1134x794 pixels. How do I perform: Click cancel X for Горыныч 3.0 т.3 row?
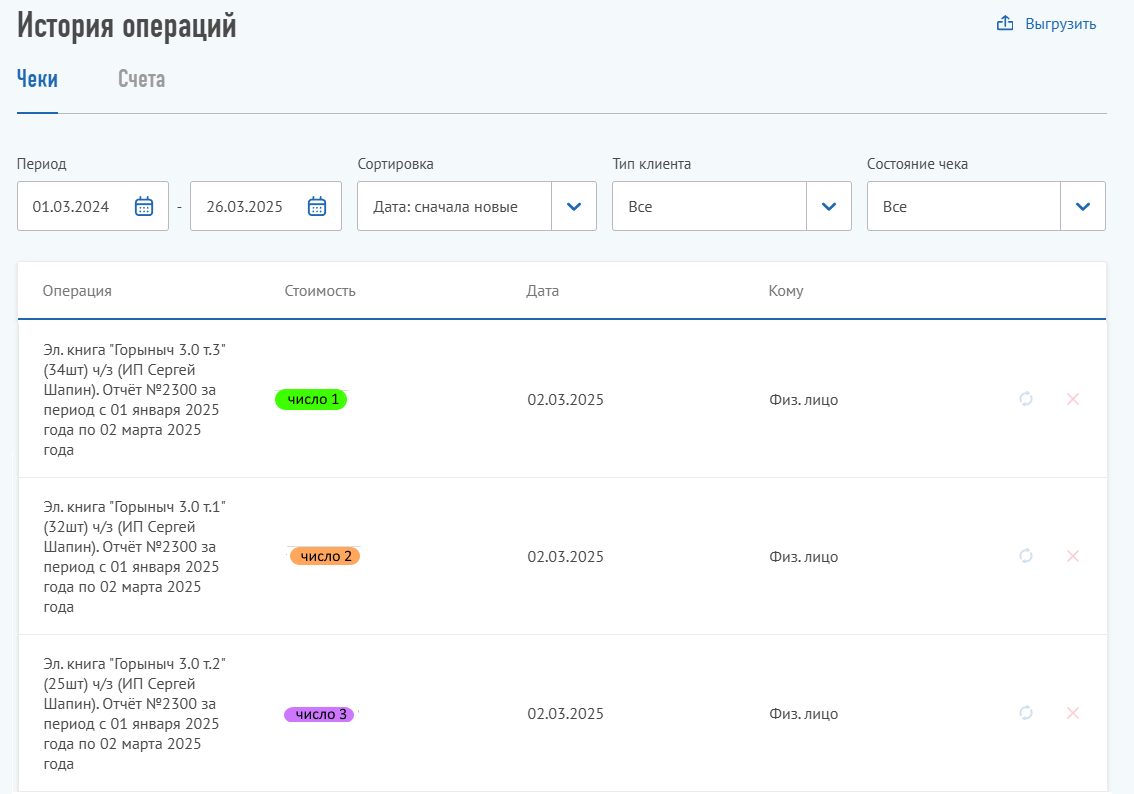(x=1073, y=399)
